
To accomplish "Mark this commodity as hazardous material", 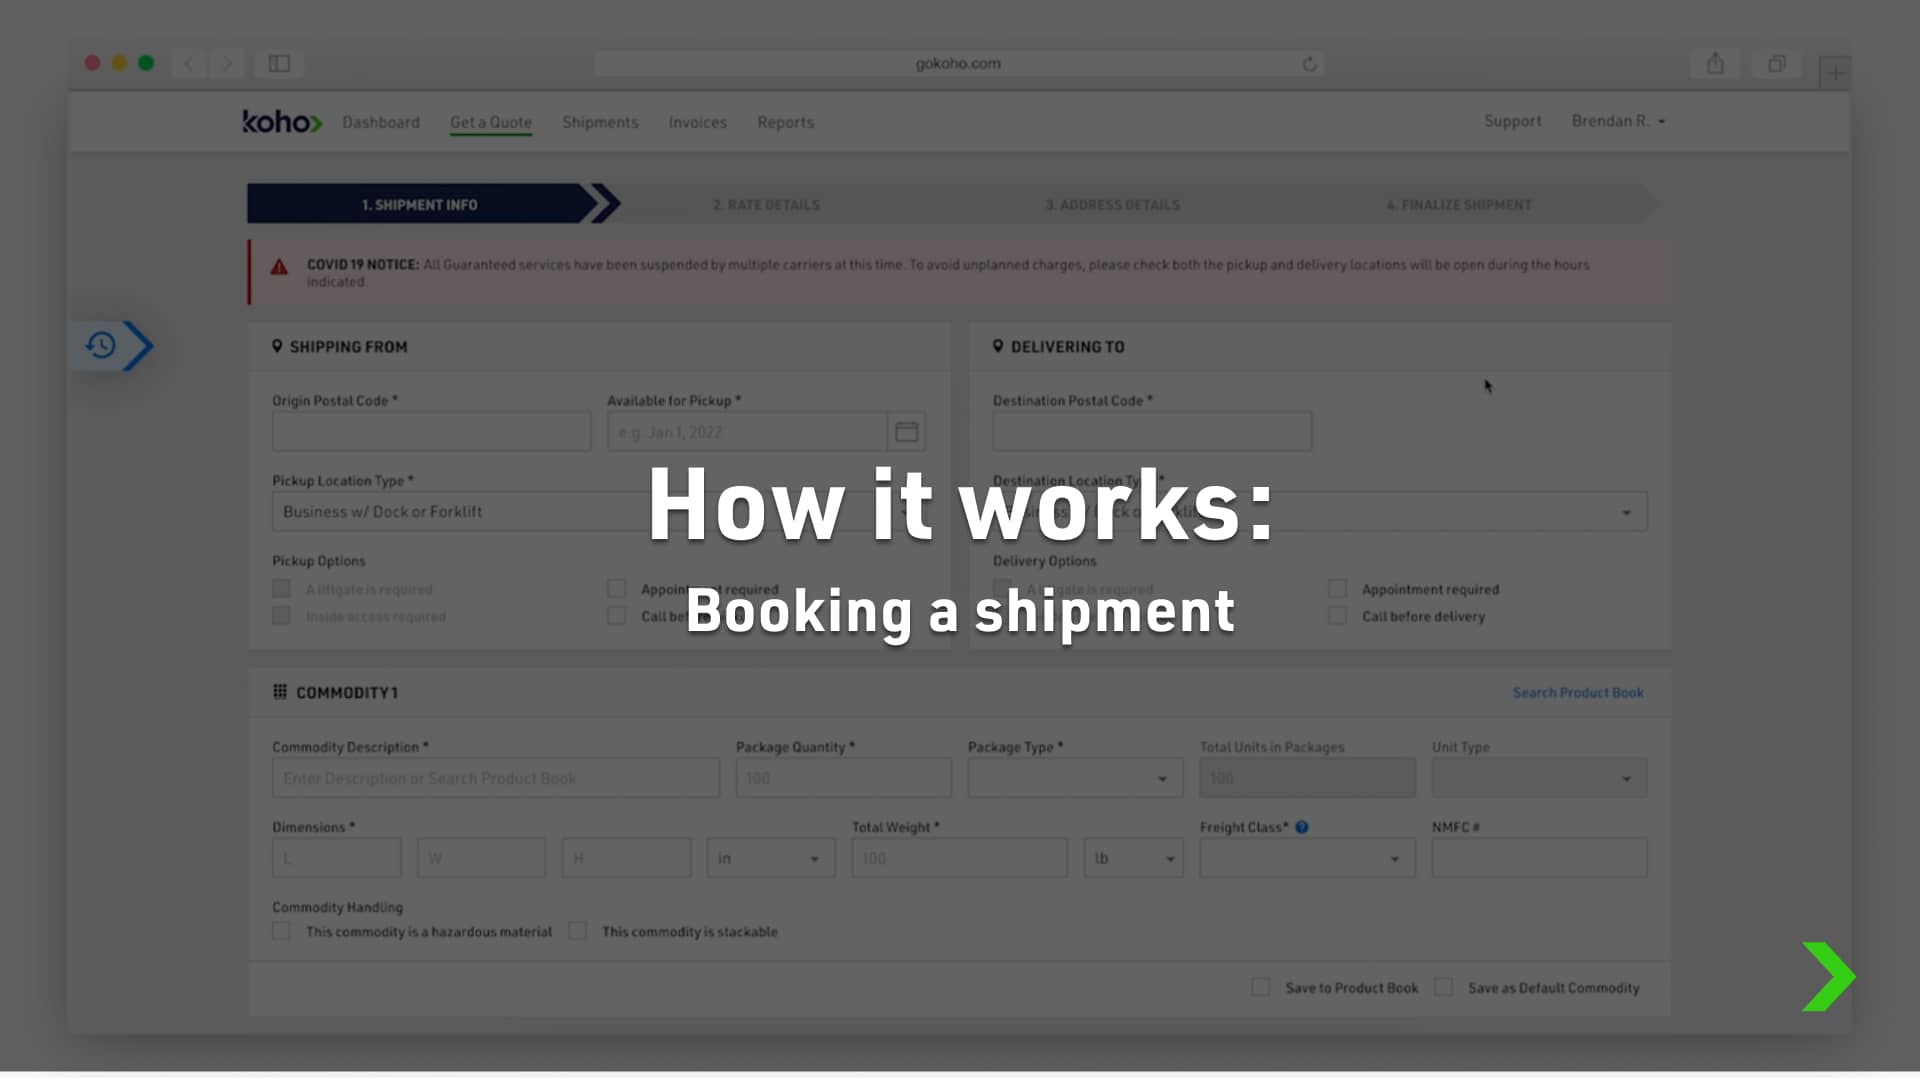I will tap(281, 930).
